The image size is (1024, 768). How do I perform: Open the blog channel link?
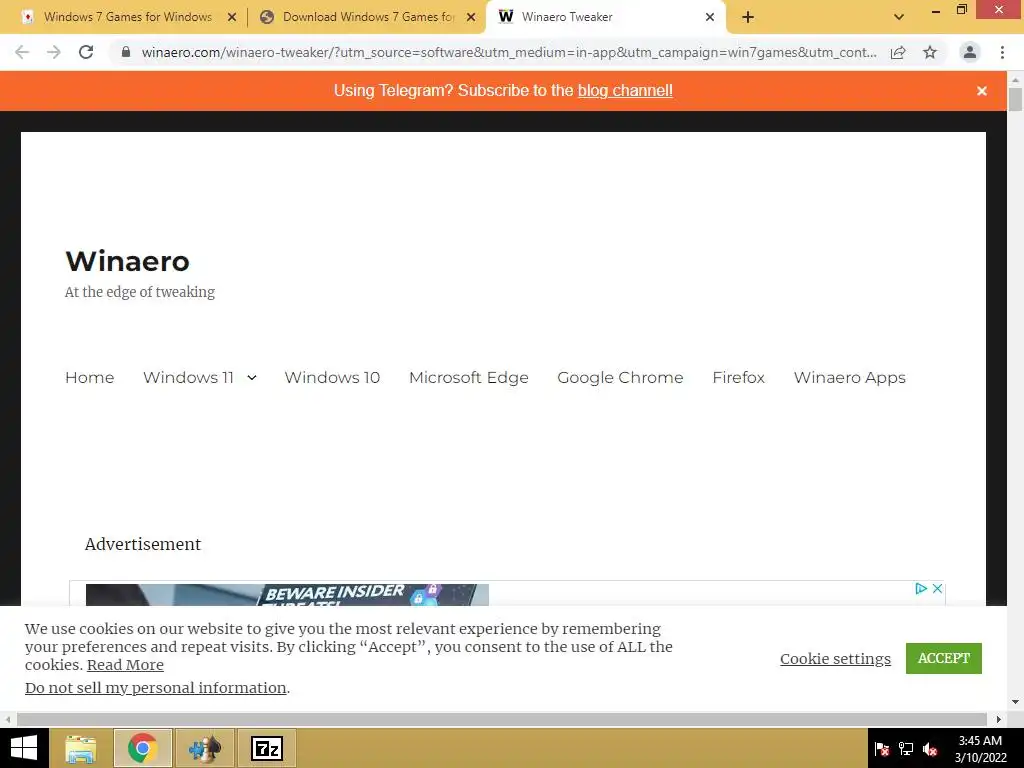click(x=625, y=91)
